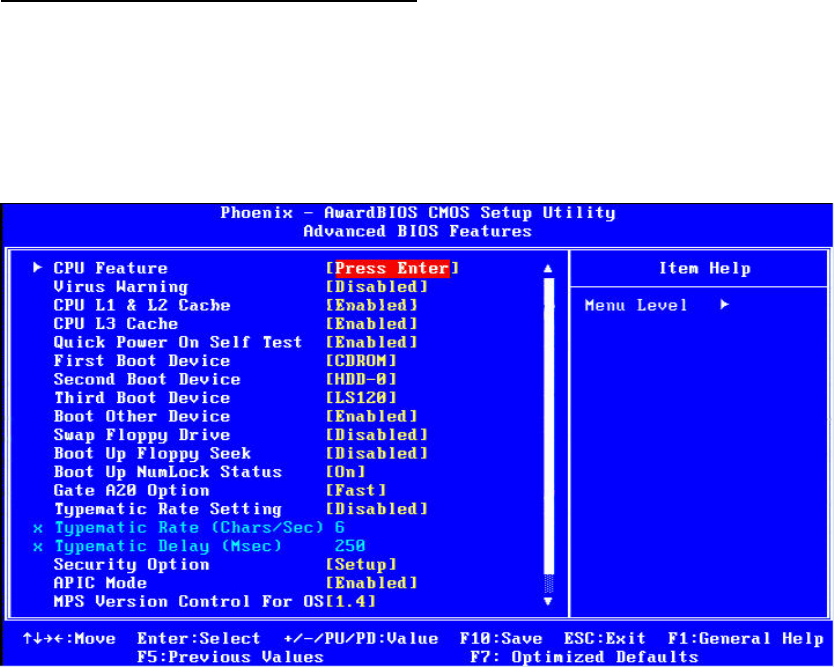Select the Swap Floppy Drive label
This screenshot has height=667, width=834.
point(142,435)
